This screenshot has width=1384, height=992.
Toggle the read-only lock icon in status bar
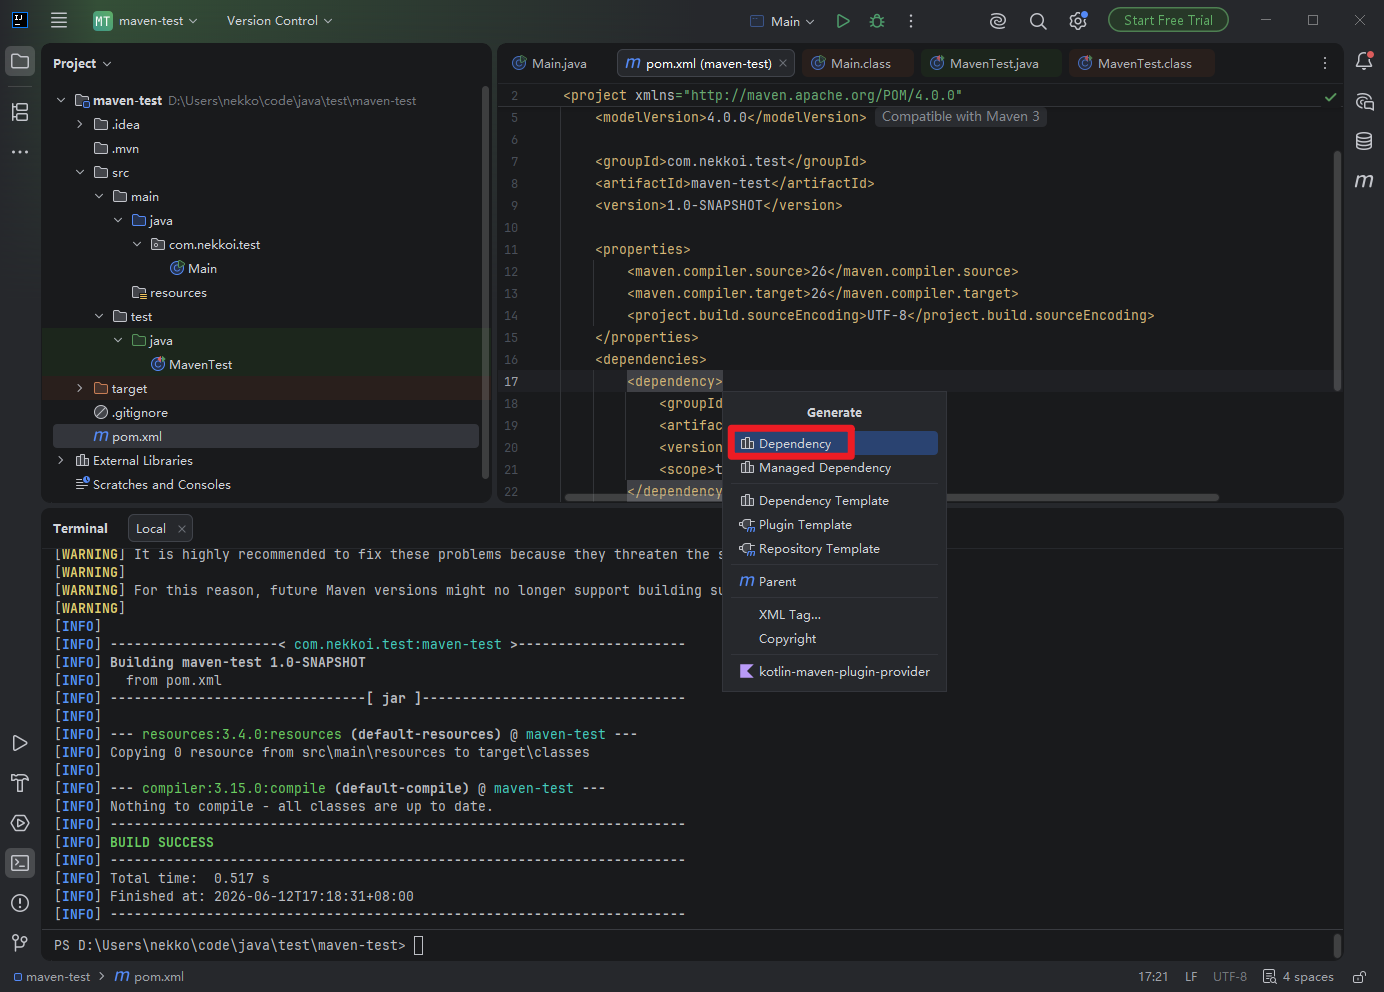pyautogui.click(x=1359, y=977)
